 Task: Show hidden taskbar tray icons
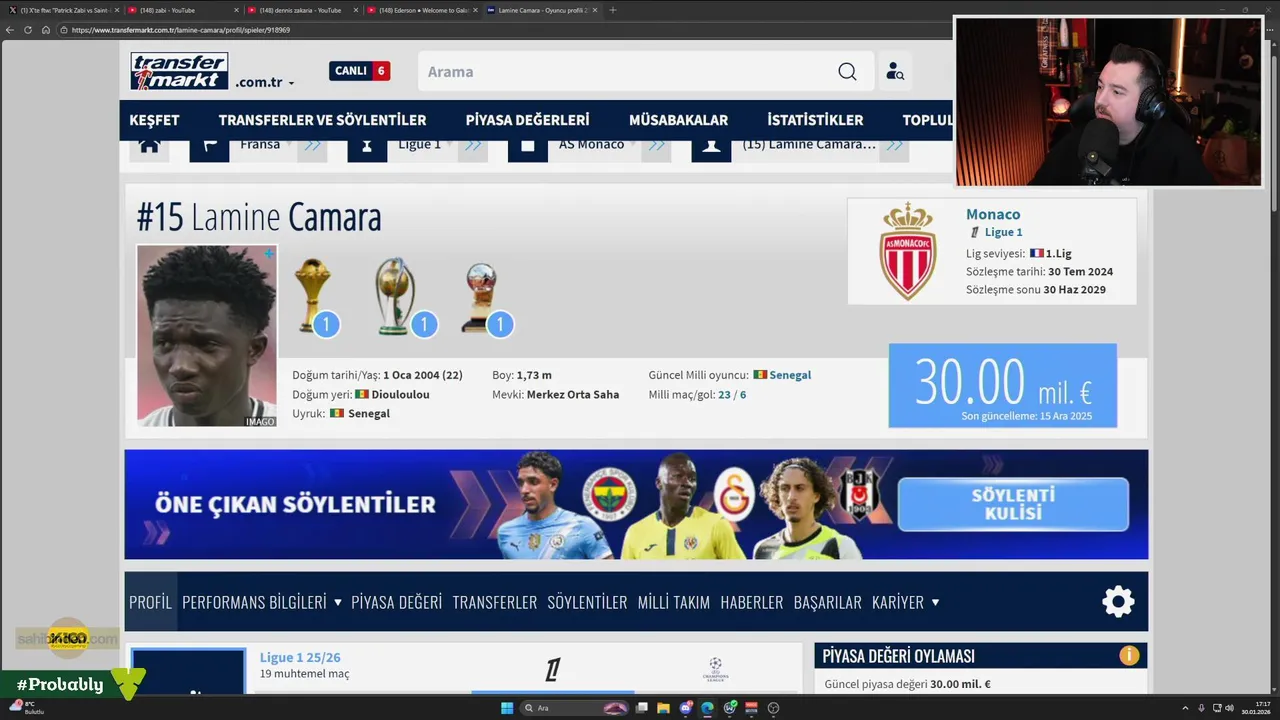click(x=1187, y=708)
